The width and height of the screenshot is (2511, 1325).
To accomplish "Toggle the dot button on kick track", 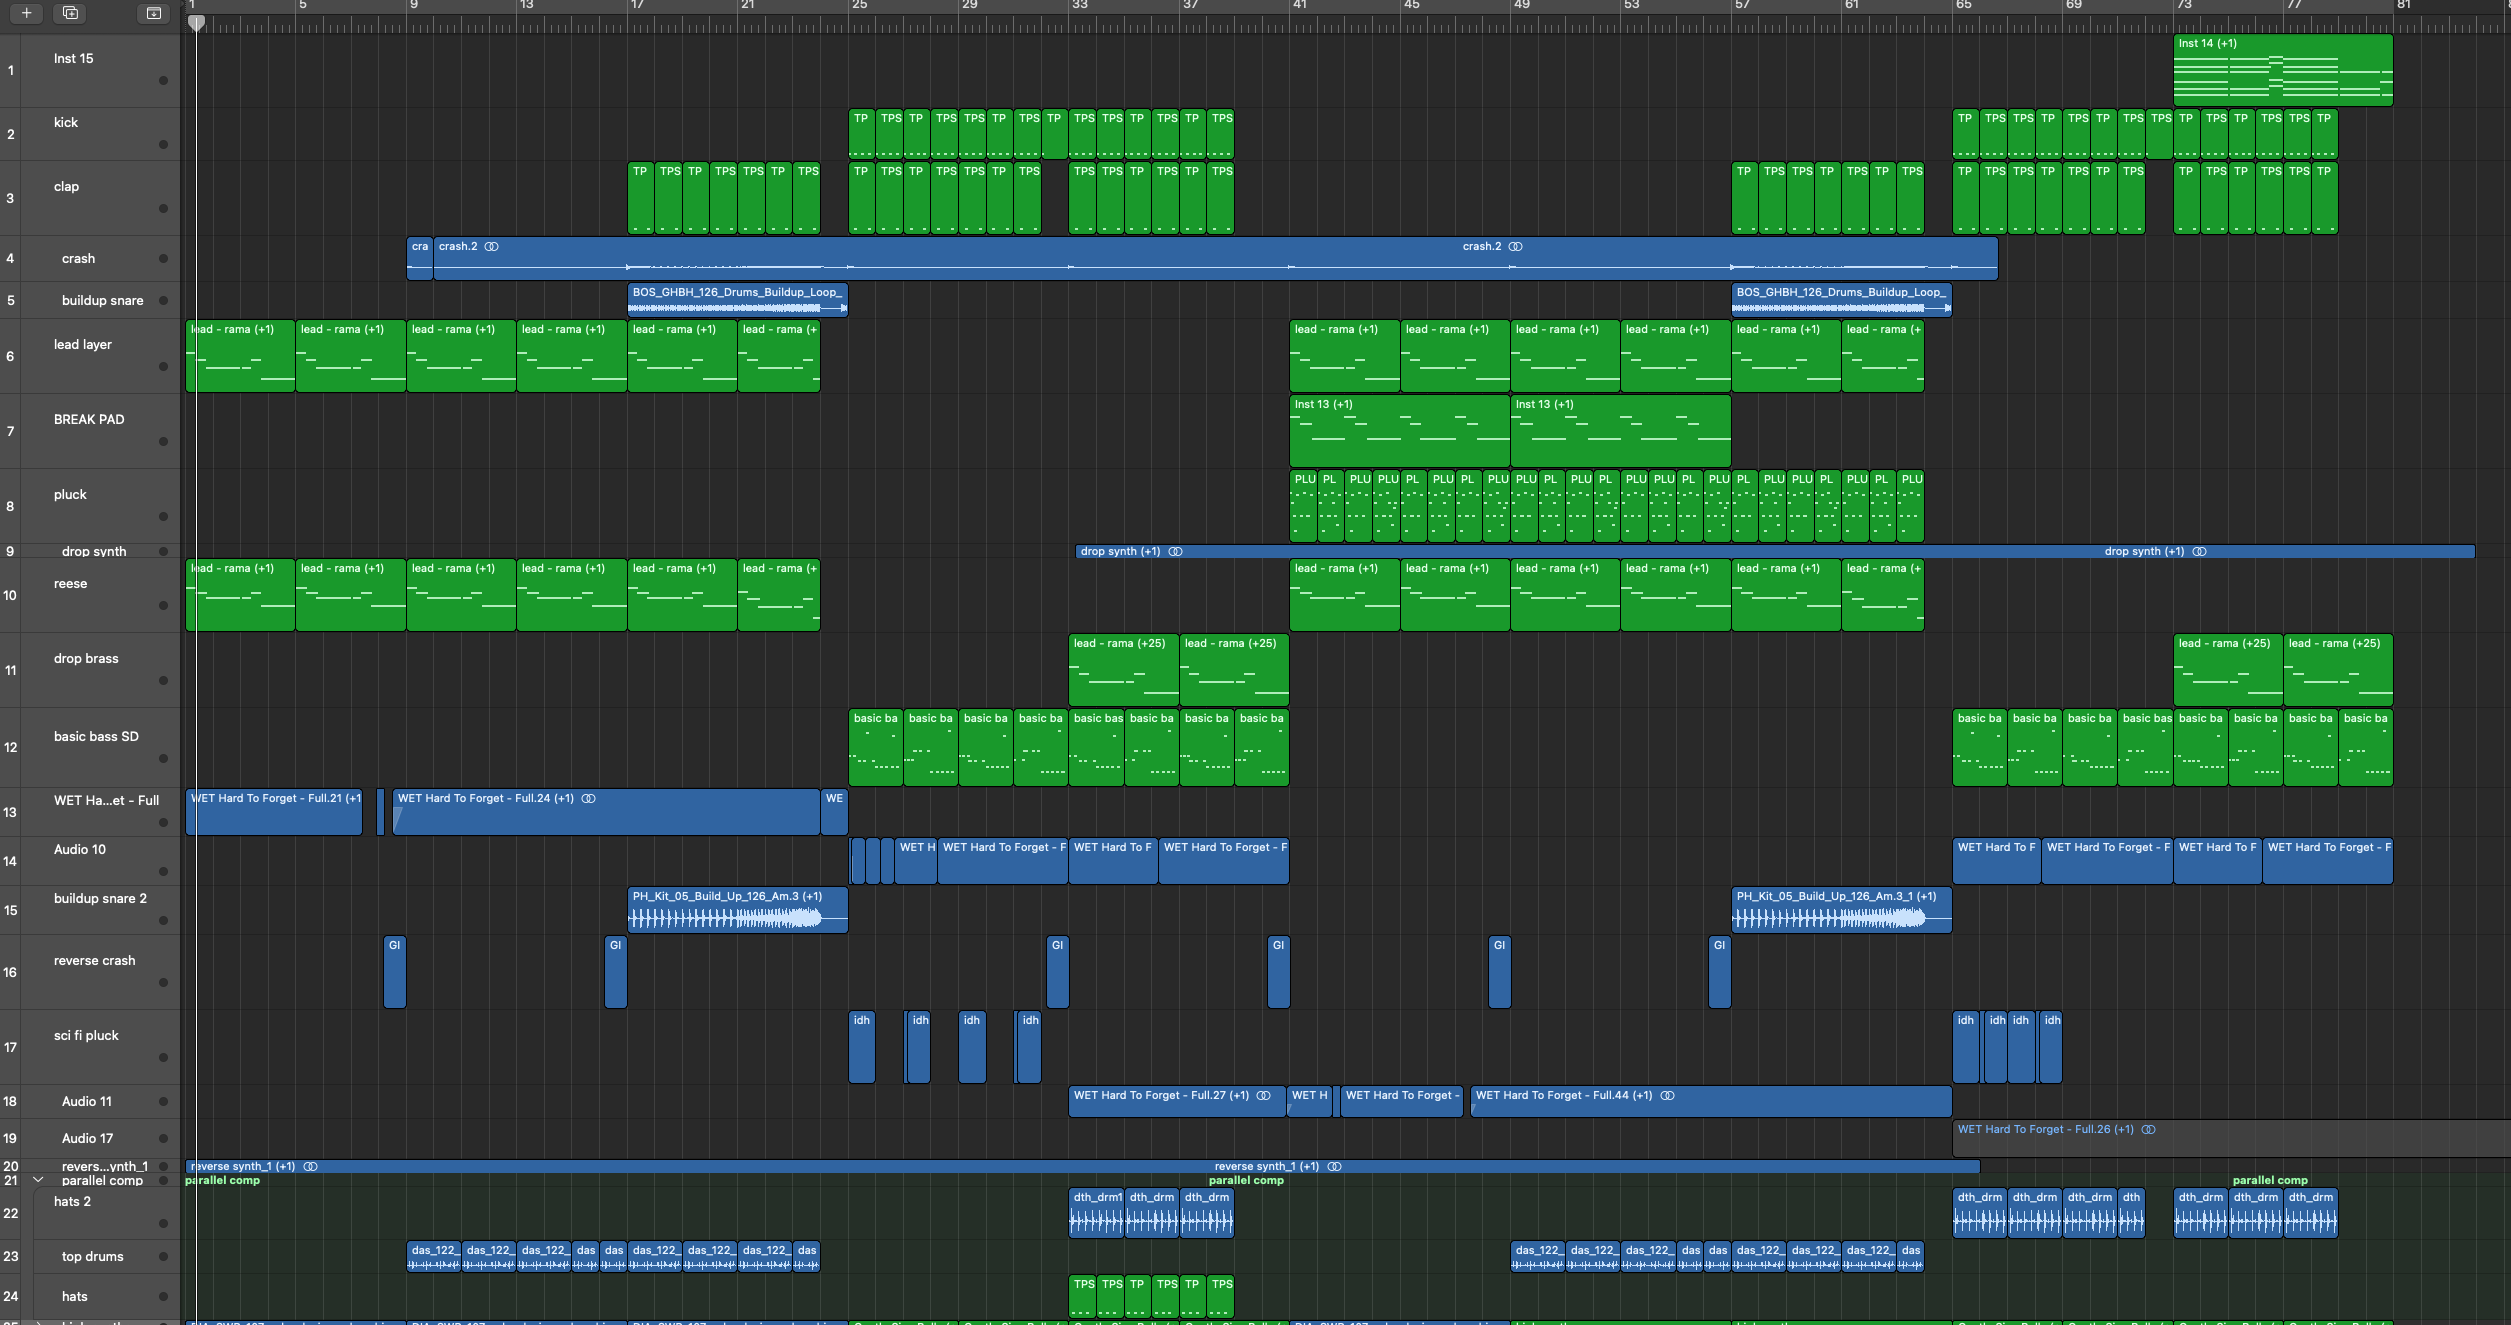I will [x=163, y=145].
